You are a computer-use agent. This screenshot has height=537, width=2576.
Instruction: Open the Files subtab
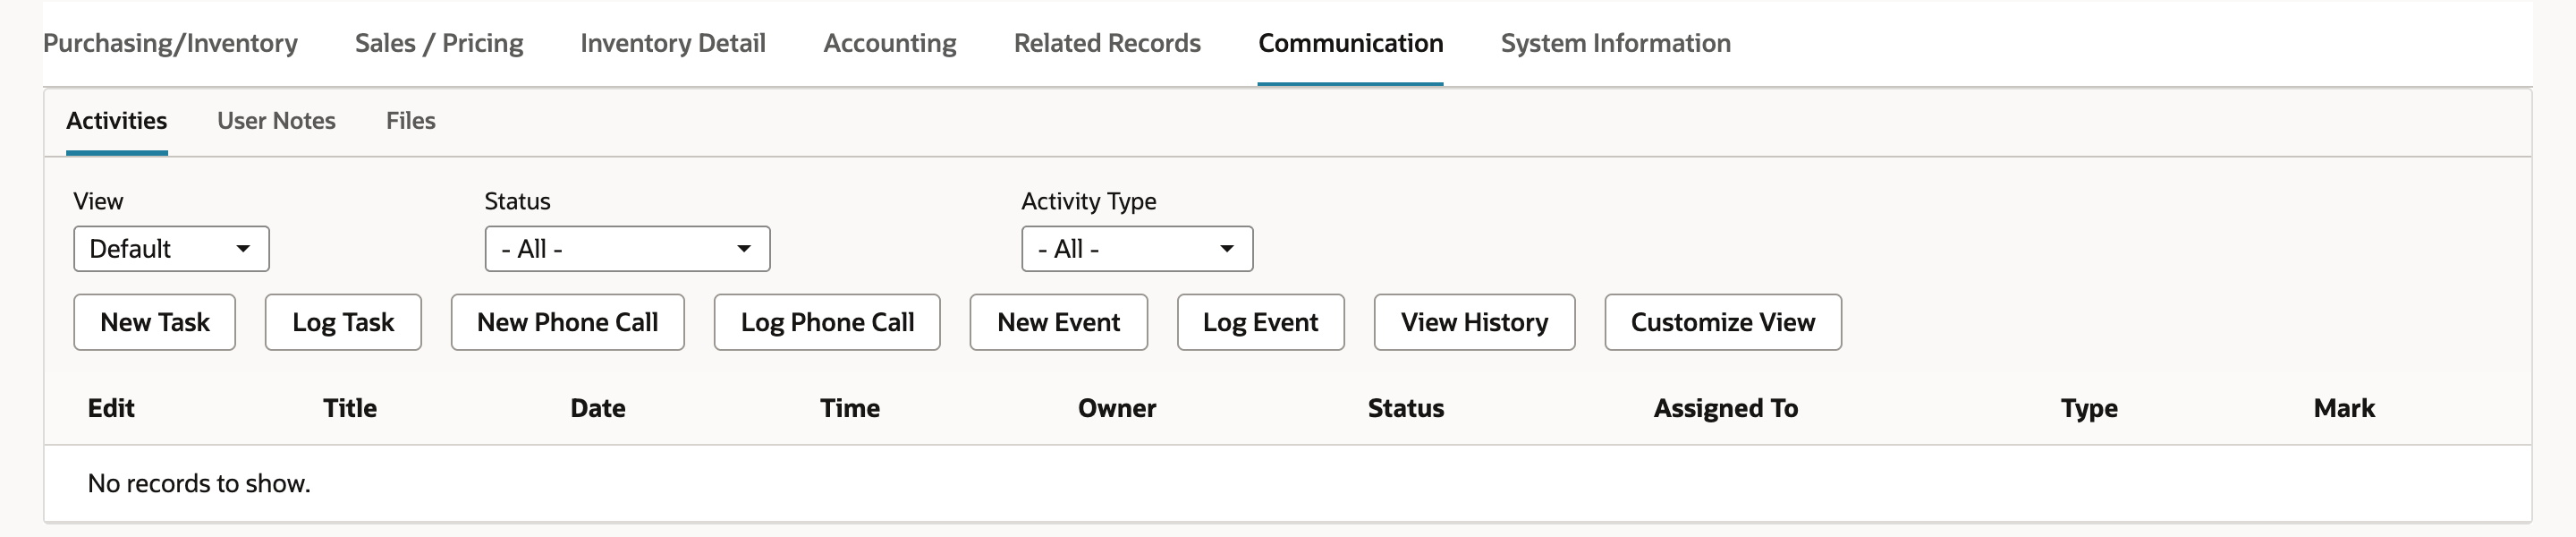(410, 121)
